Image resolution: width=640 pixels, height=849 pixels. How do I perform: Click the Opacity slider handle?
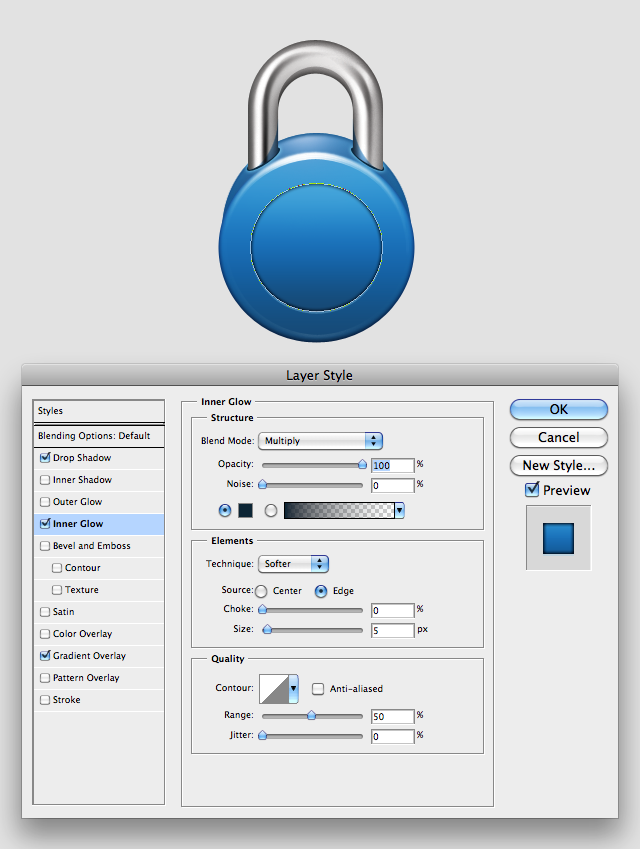click(x=362, y=465)
